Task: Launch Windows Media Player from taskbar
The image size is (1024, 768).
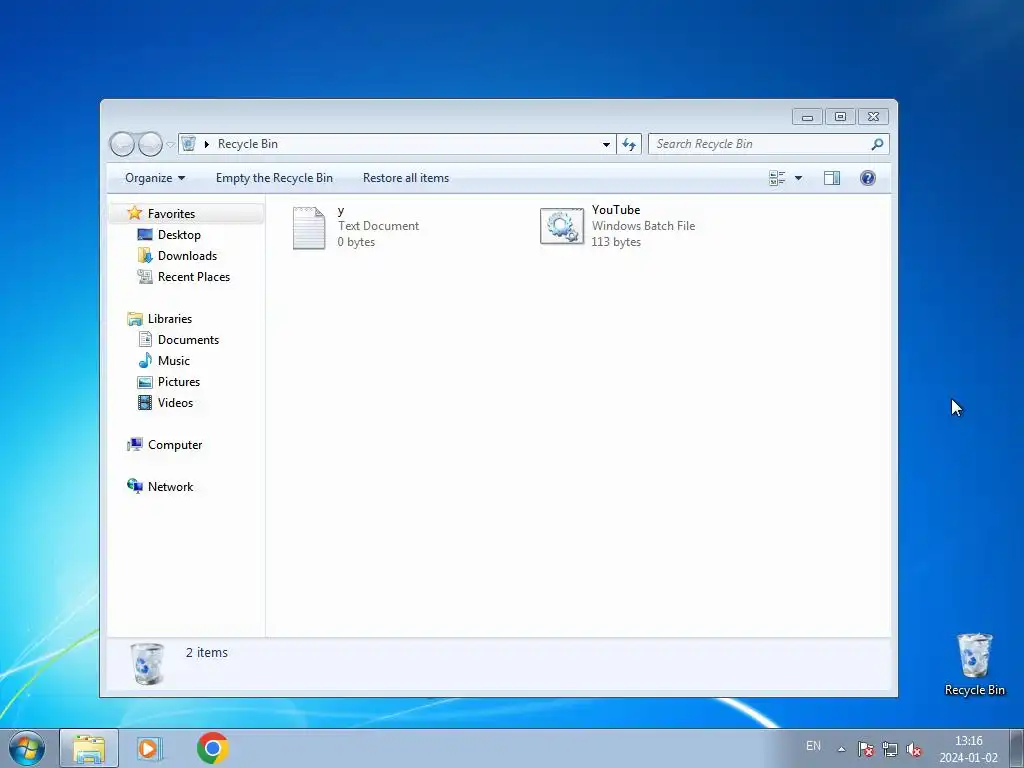Action: pyautogui.click(x=150, y=748)
